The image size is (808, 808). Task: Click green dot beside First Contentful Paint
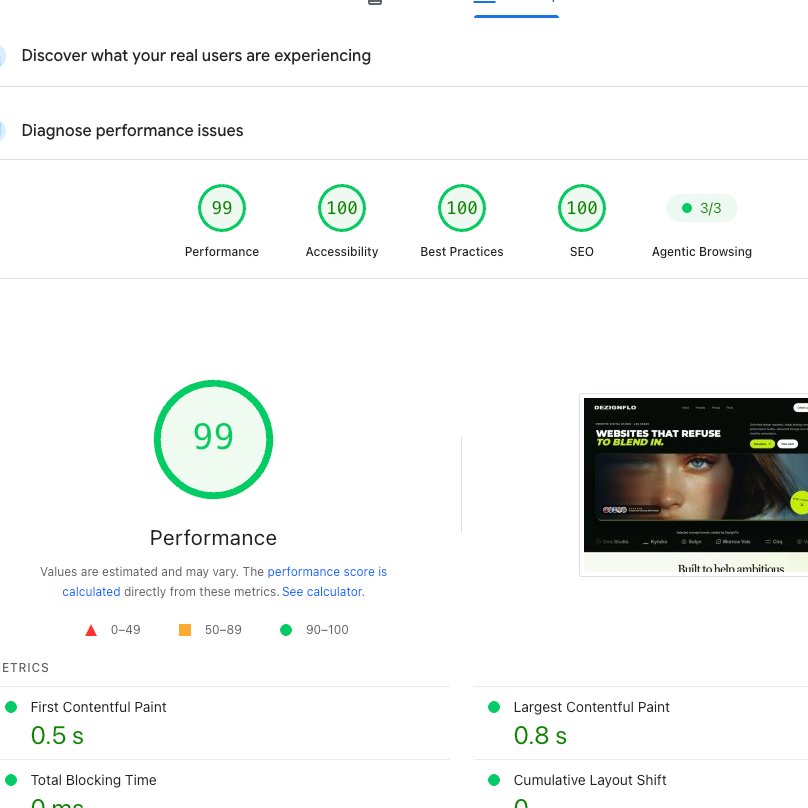coord(11,707)
